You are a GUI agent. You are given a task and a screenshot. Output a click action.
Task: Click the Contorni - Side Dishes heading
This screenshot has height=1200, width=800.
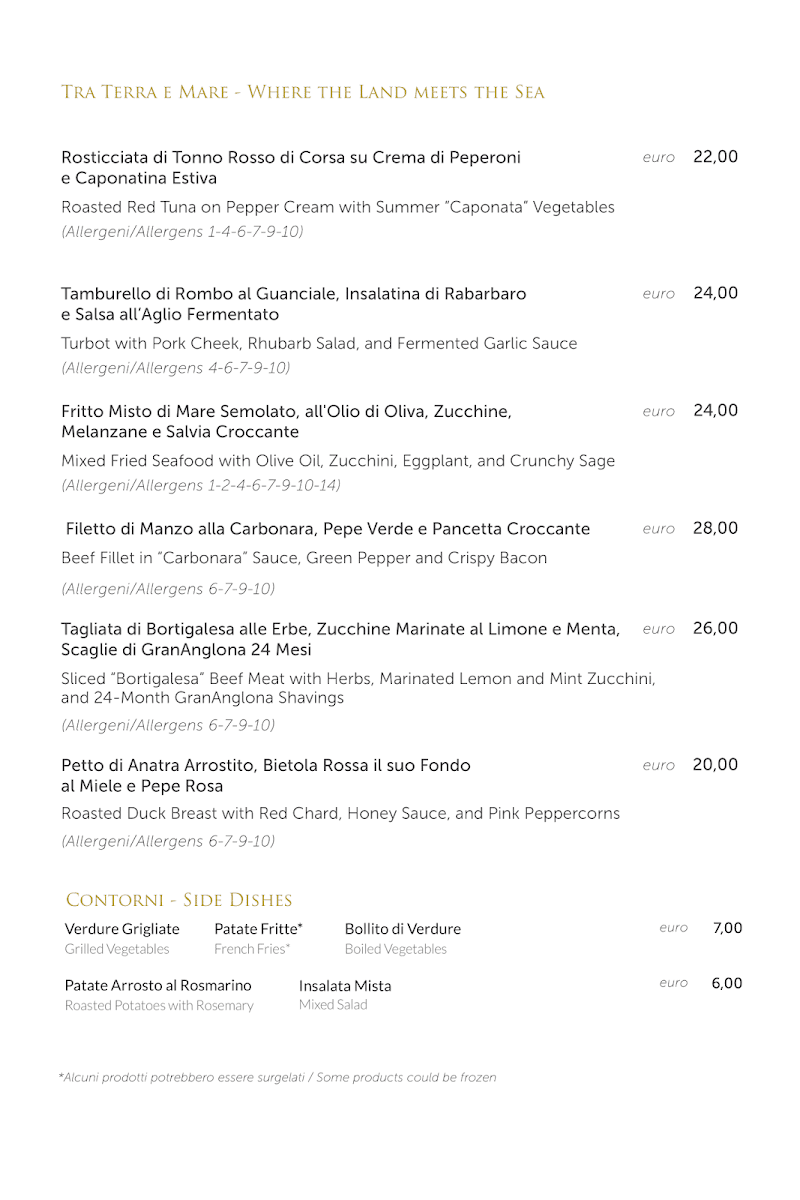(x=179, y=900)
